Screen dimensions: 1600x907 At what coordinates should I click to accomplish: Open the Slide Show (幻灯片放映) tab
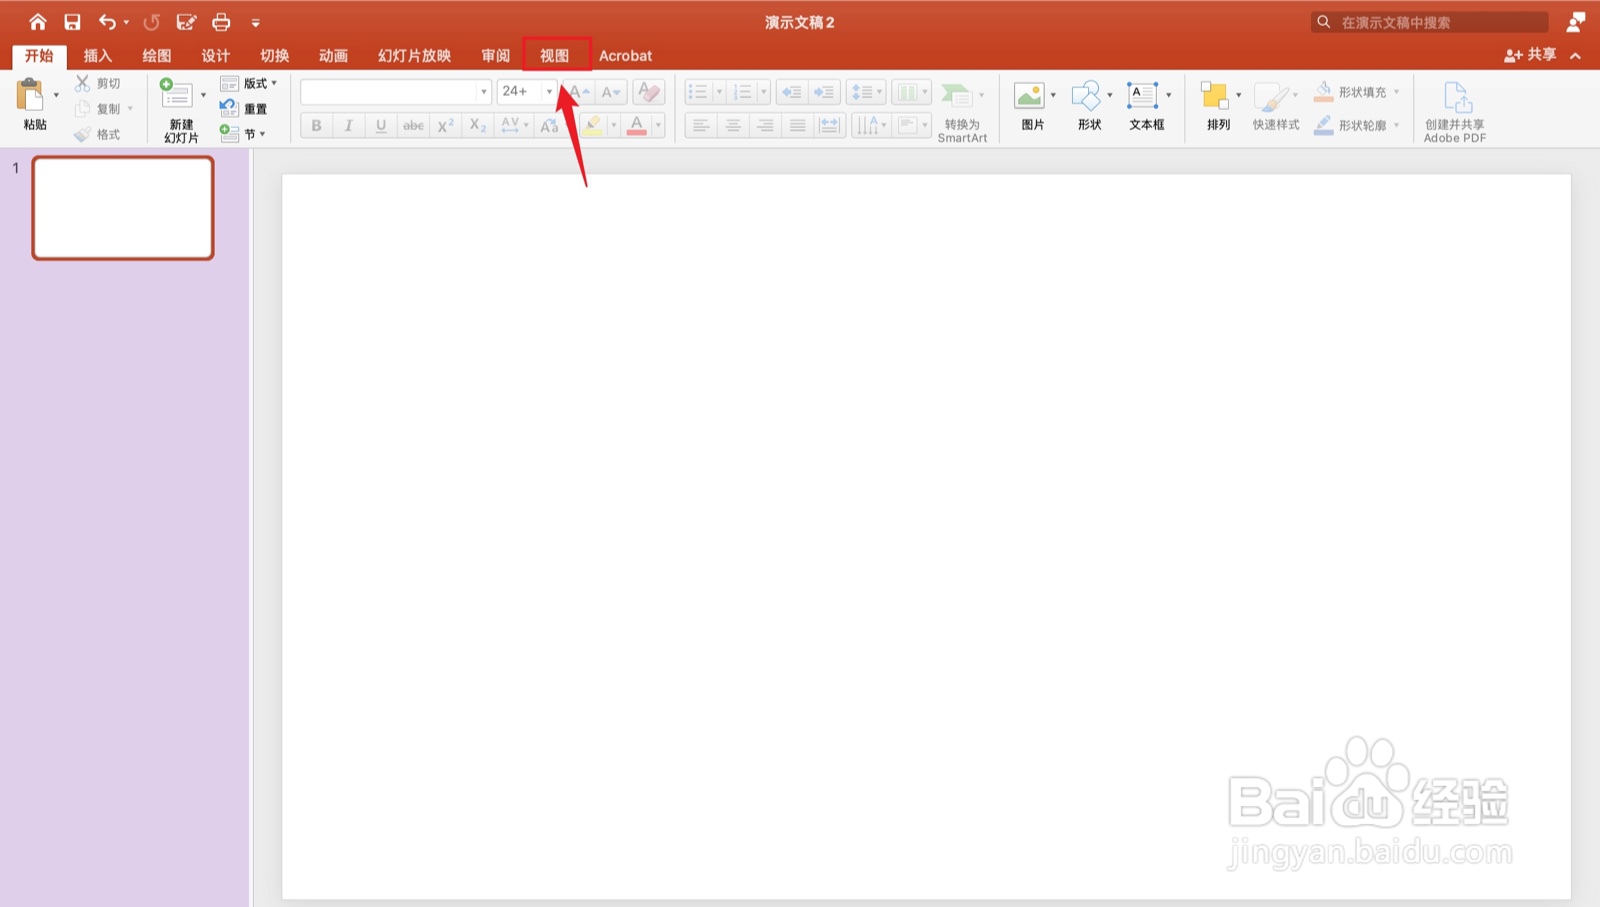tap(415, 56)
